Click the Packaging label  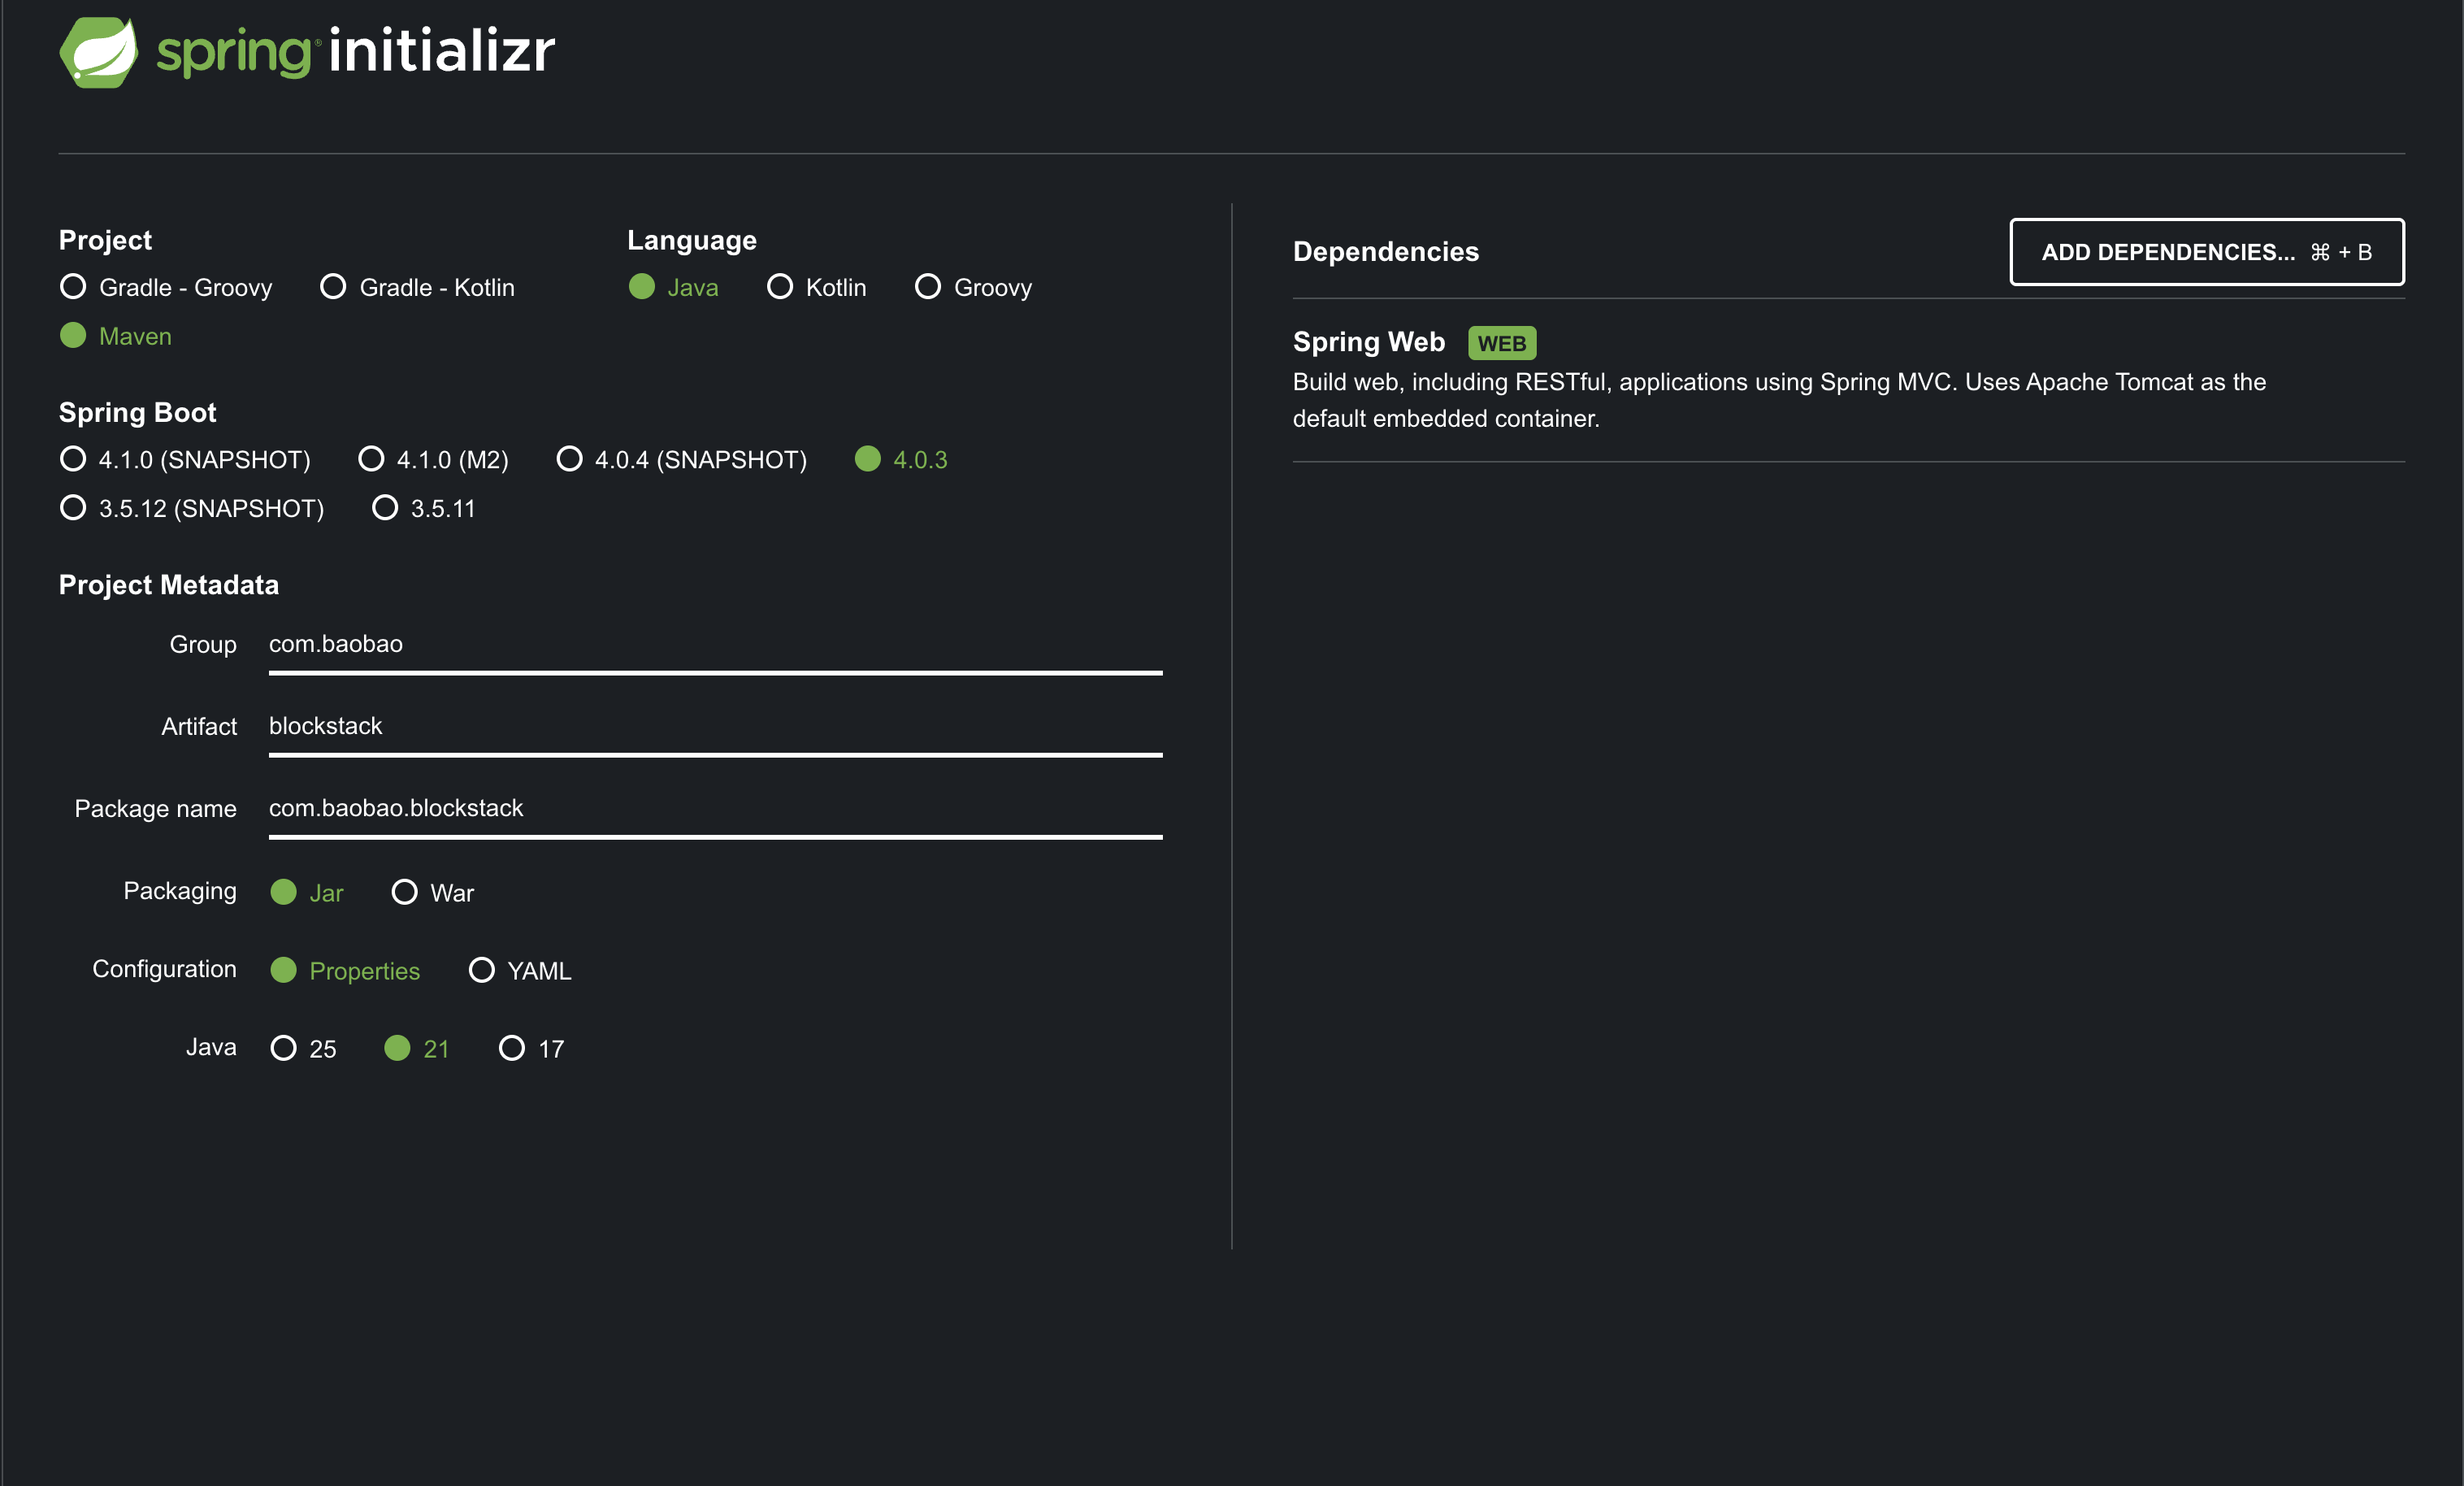(x=180, y=891)
